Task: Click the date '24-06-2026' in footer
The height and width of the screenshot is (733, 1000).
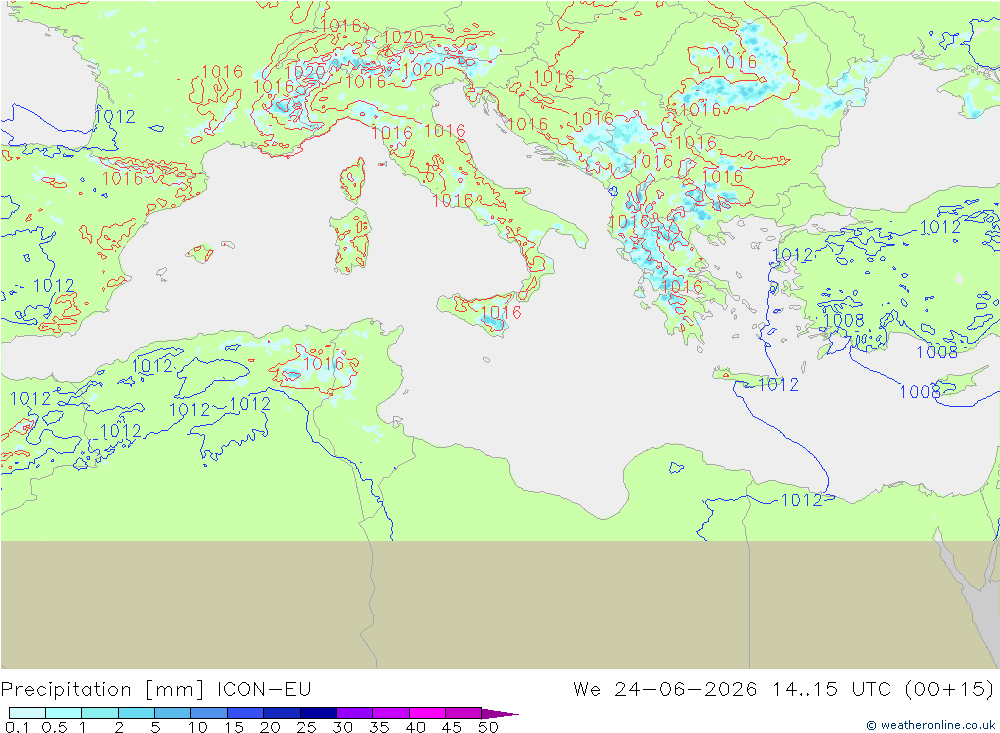Action: click(x=686, y=689)
